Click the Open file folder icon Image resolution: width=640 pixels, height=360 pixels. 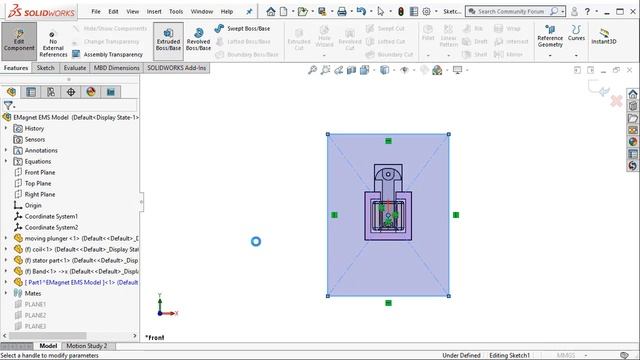302,12
